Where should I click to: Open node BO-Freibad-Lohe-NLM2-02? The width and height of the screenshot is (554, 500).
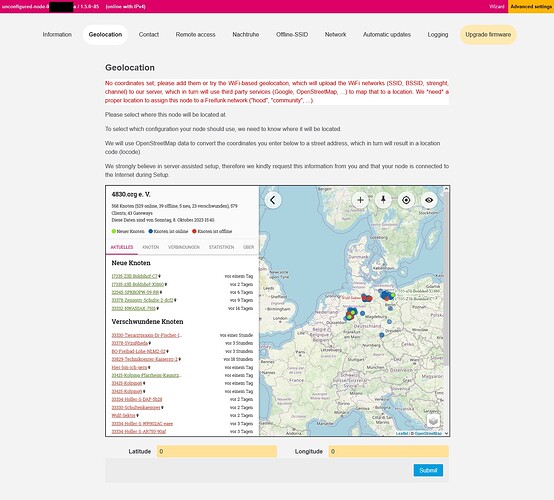138,351
